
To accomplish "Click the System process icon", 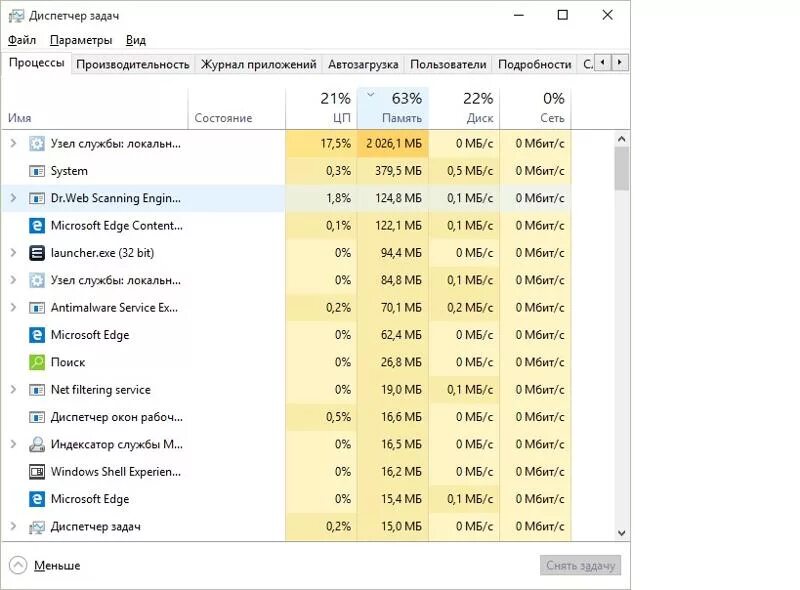I will click(37, 171).
